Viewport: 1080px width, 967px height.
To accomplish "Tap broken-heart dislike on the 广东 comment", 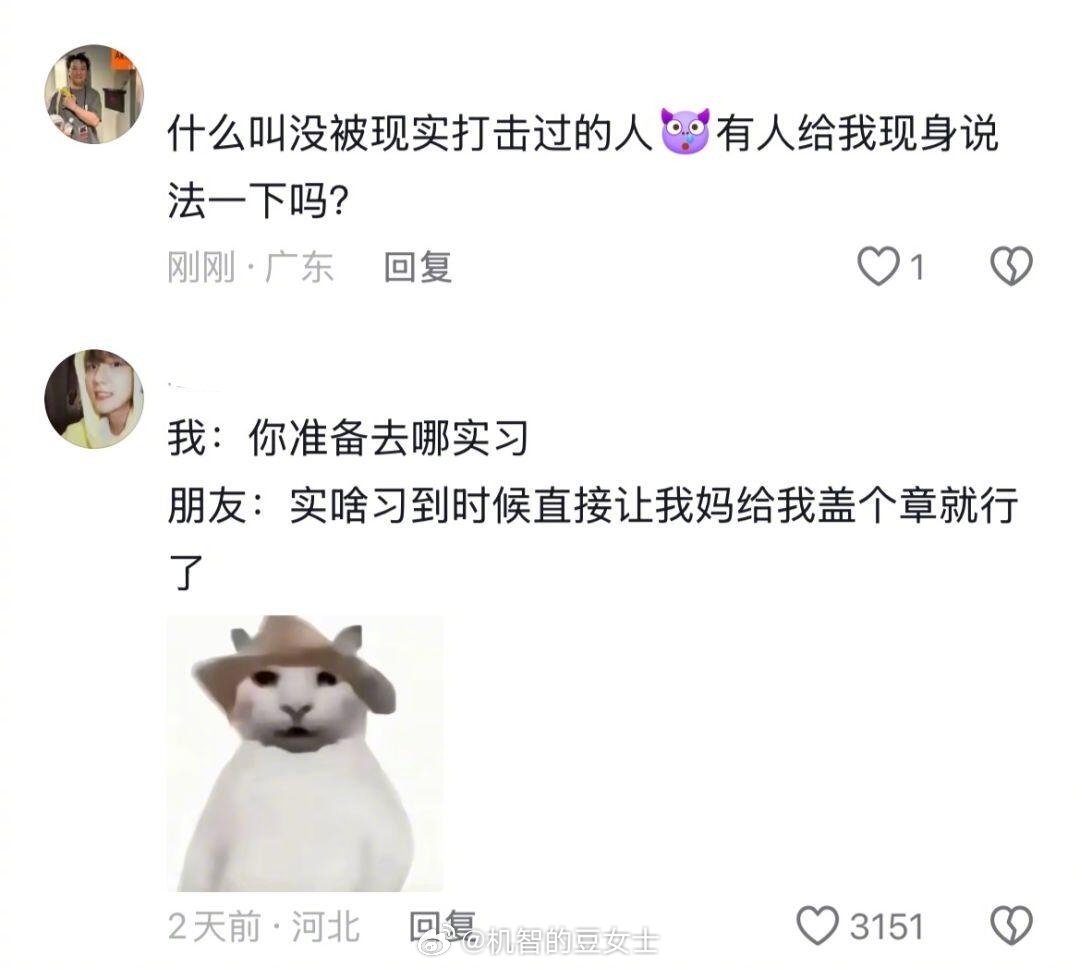I will (x=1011, y=267).
